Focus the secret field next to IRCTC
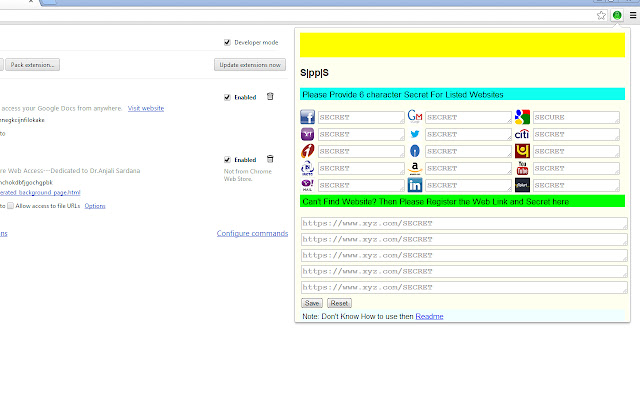Viewport: 640px width, 400px height. [361, 168]
